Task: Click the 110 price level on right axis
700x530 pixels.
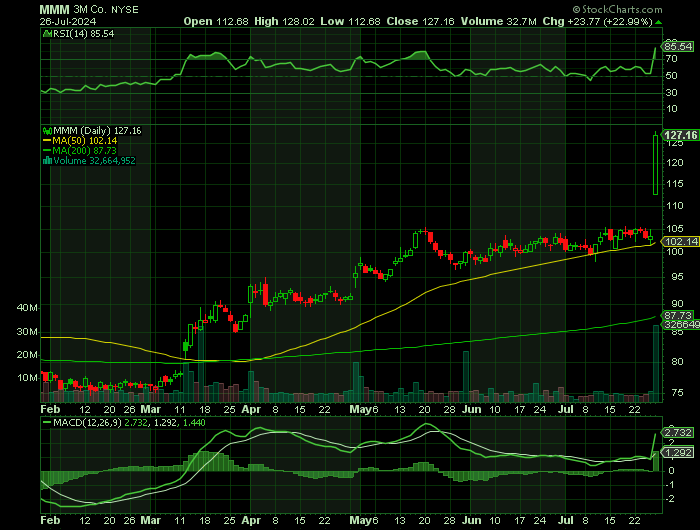Action: pyautogui.click(x=675, y=206)
